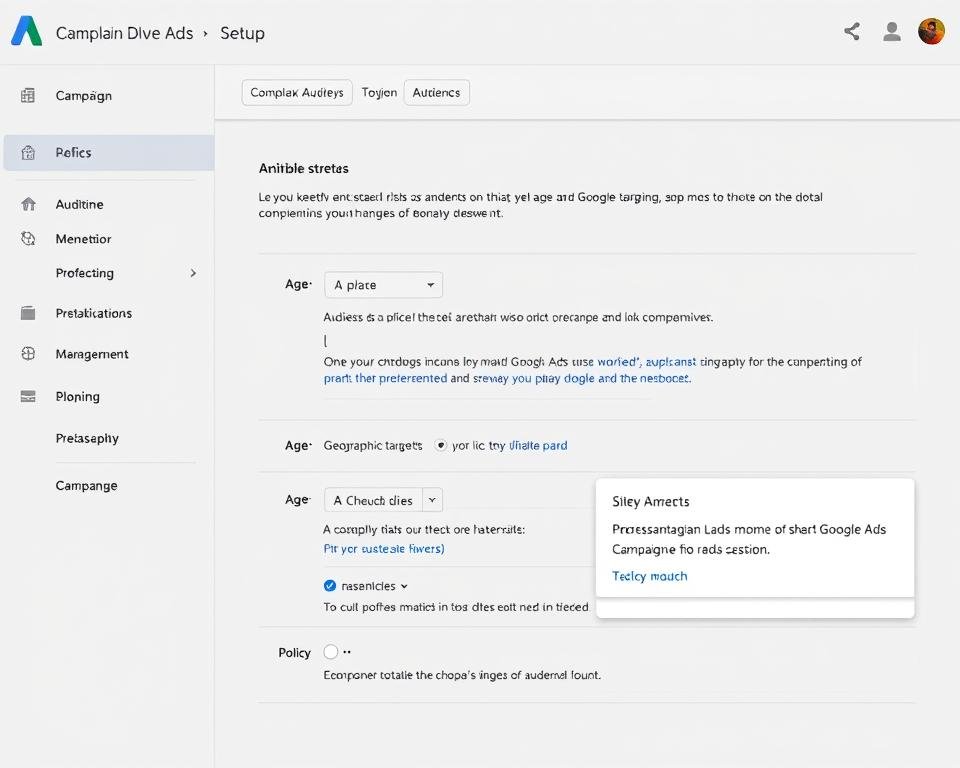Click the Refics briefcase icon in the sidebar
Viewport: 960px width, 768px height.
tap(29, 152)
